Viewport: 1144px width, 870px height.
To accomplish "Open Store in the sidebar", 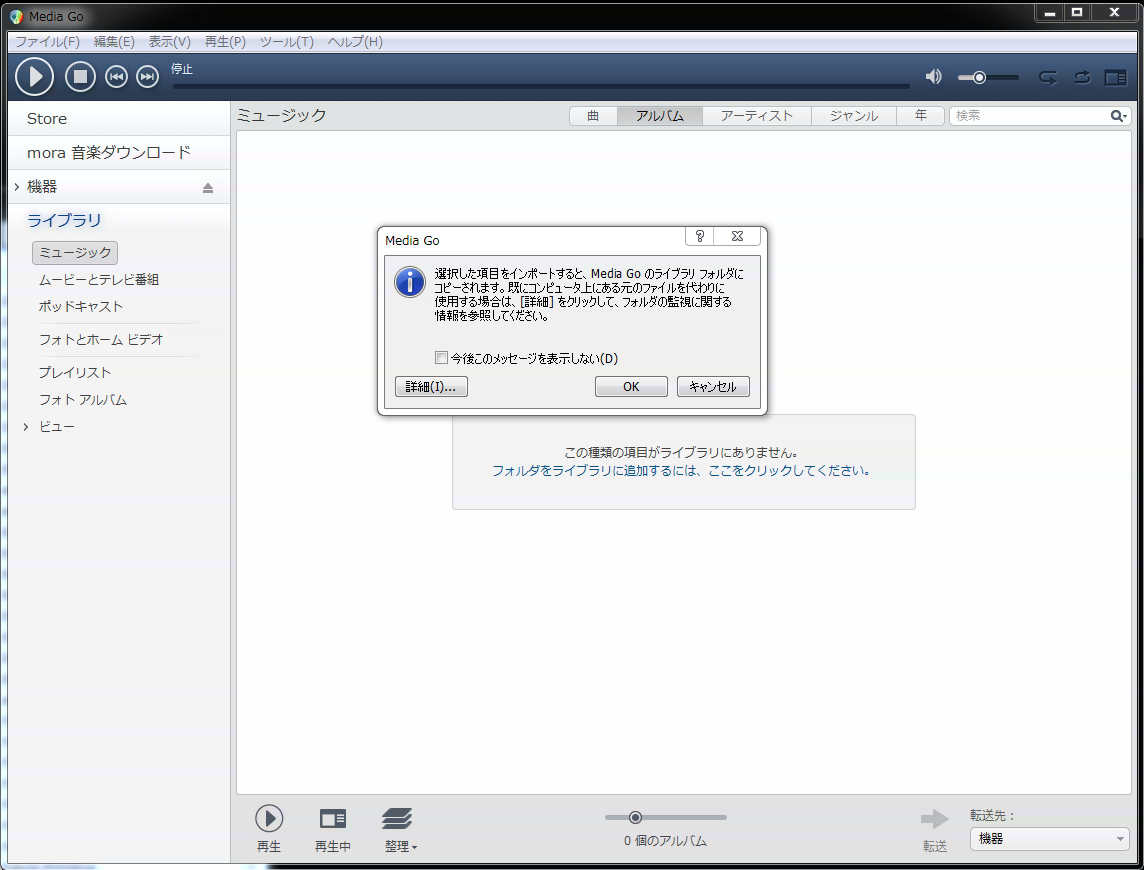I will pos(119,118).
